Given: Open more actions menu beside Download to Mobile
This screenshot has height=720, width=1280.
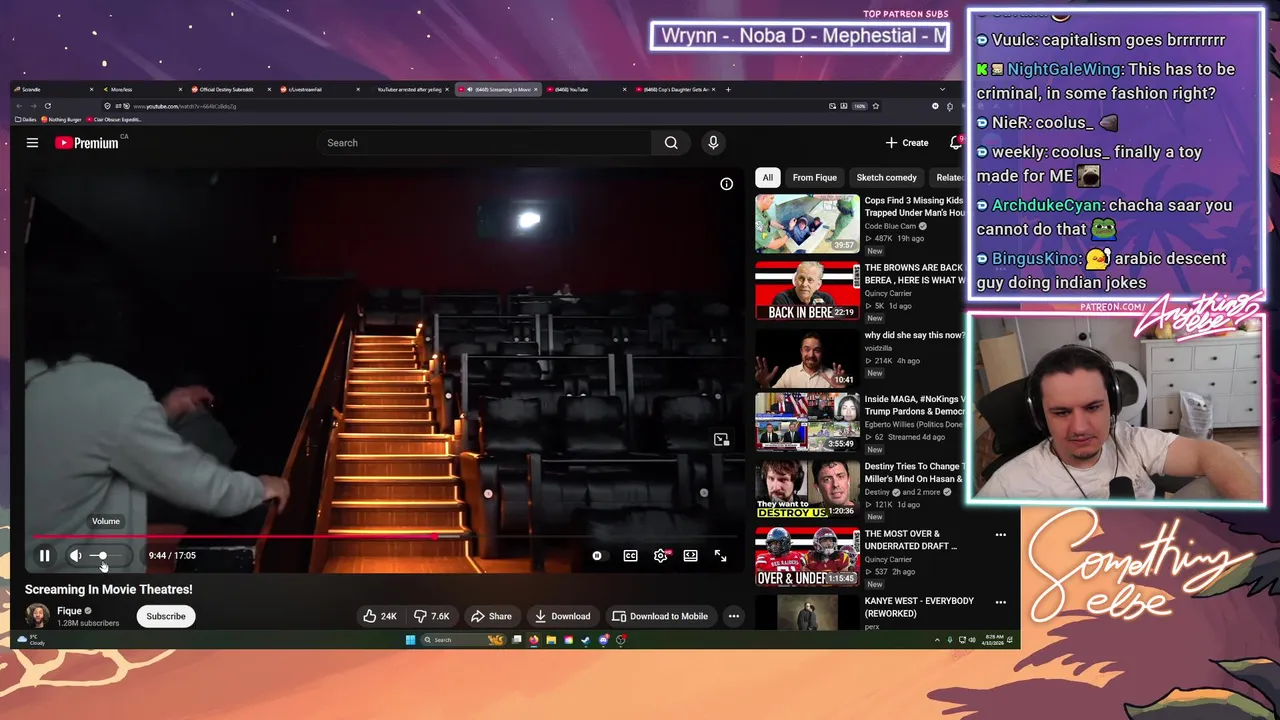Looking at the screenshot, I should 734,616.
